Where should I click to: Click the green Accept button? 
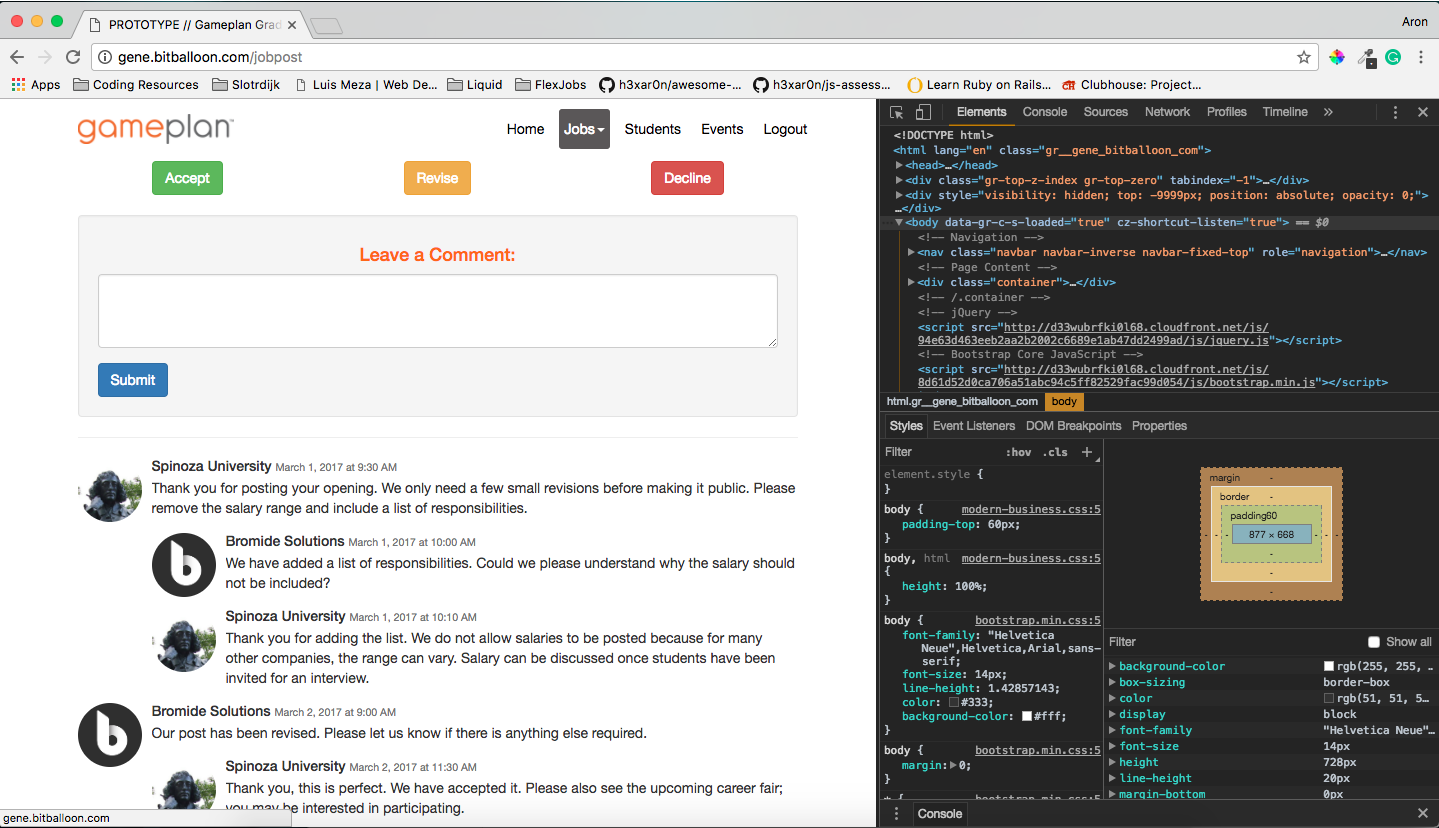187,178
